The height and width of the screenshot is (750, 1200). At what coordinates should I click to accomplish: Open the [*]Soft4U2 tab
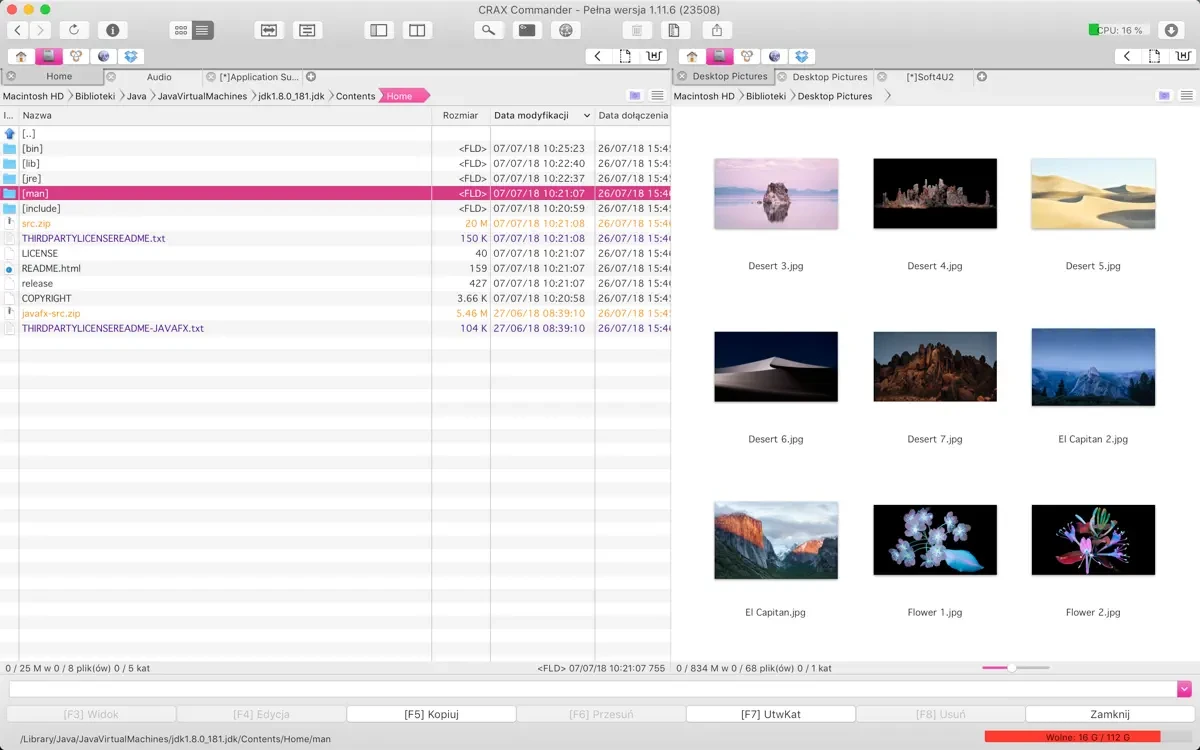point(929,77)
